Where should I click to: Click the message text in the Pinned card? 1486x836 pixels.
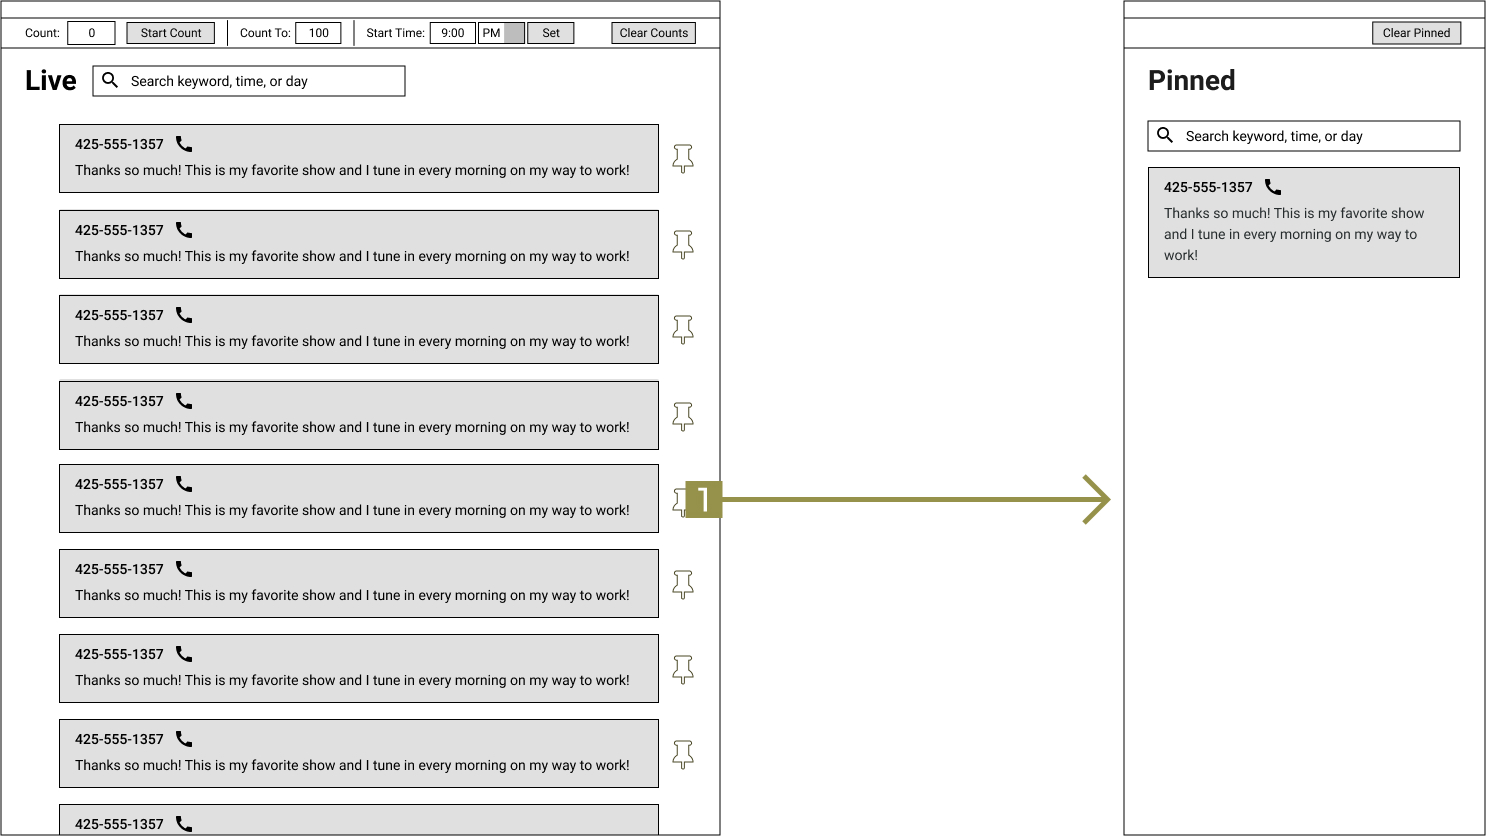(1294, 234)
